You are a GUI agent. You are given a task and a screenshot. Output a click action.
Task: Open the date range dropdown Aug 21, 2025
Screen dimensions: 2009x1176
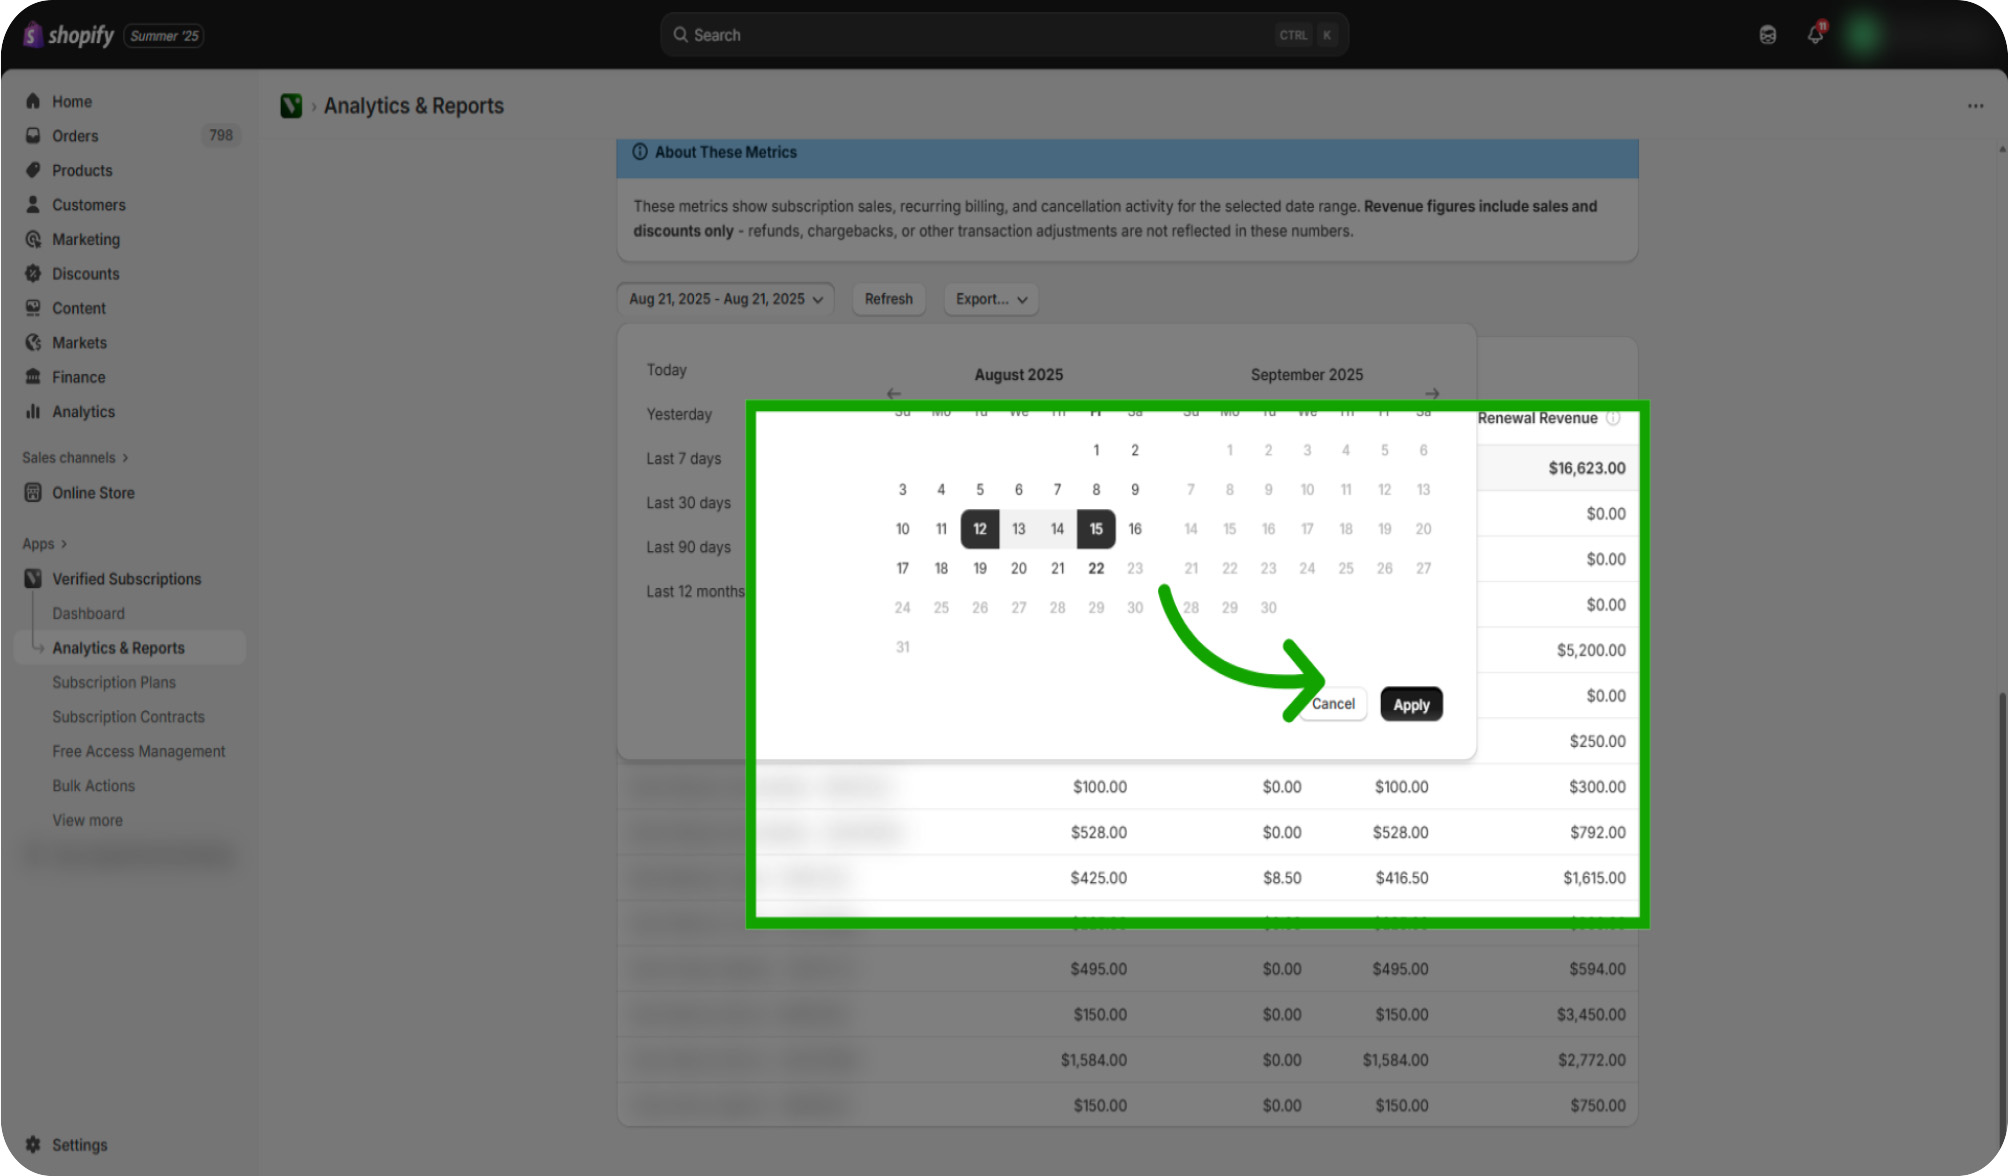point(726,299)
